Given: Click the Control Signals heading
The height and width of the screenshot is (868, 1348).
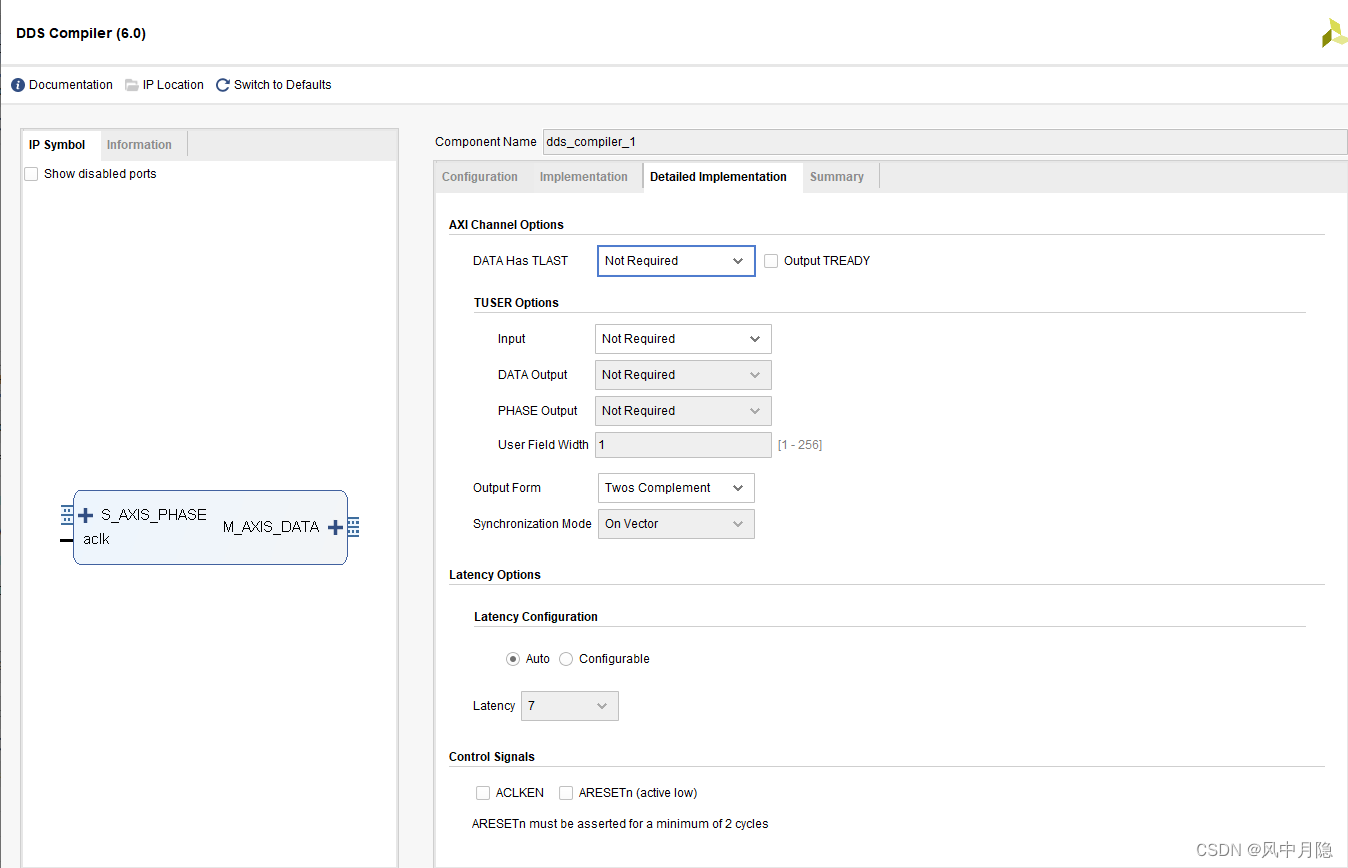Looking at the screenshot, I should 492,757.
